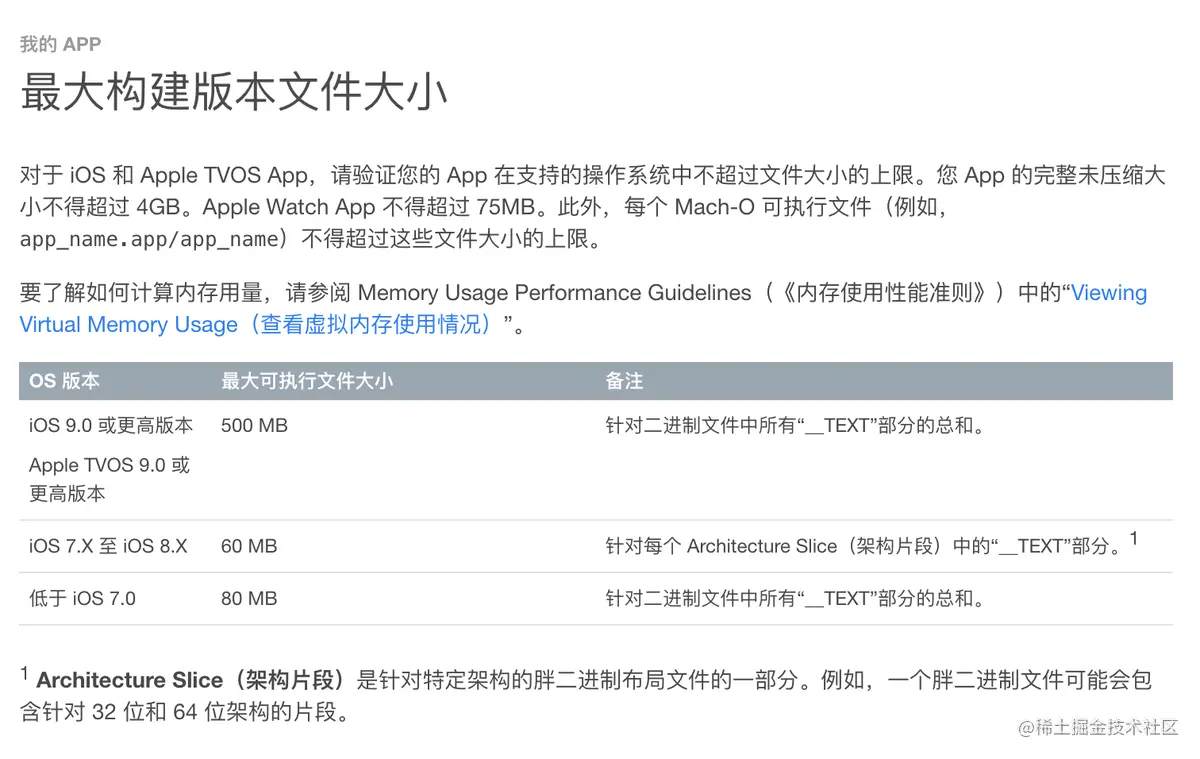This screenshot has width=1200, height=759.
Task: Click the app_name.app/app_name code text
Action: pos(149,239)
